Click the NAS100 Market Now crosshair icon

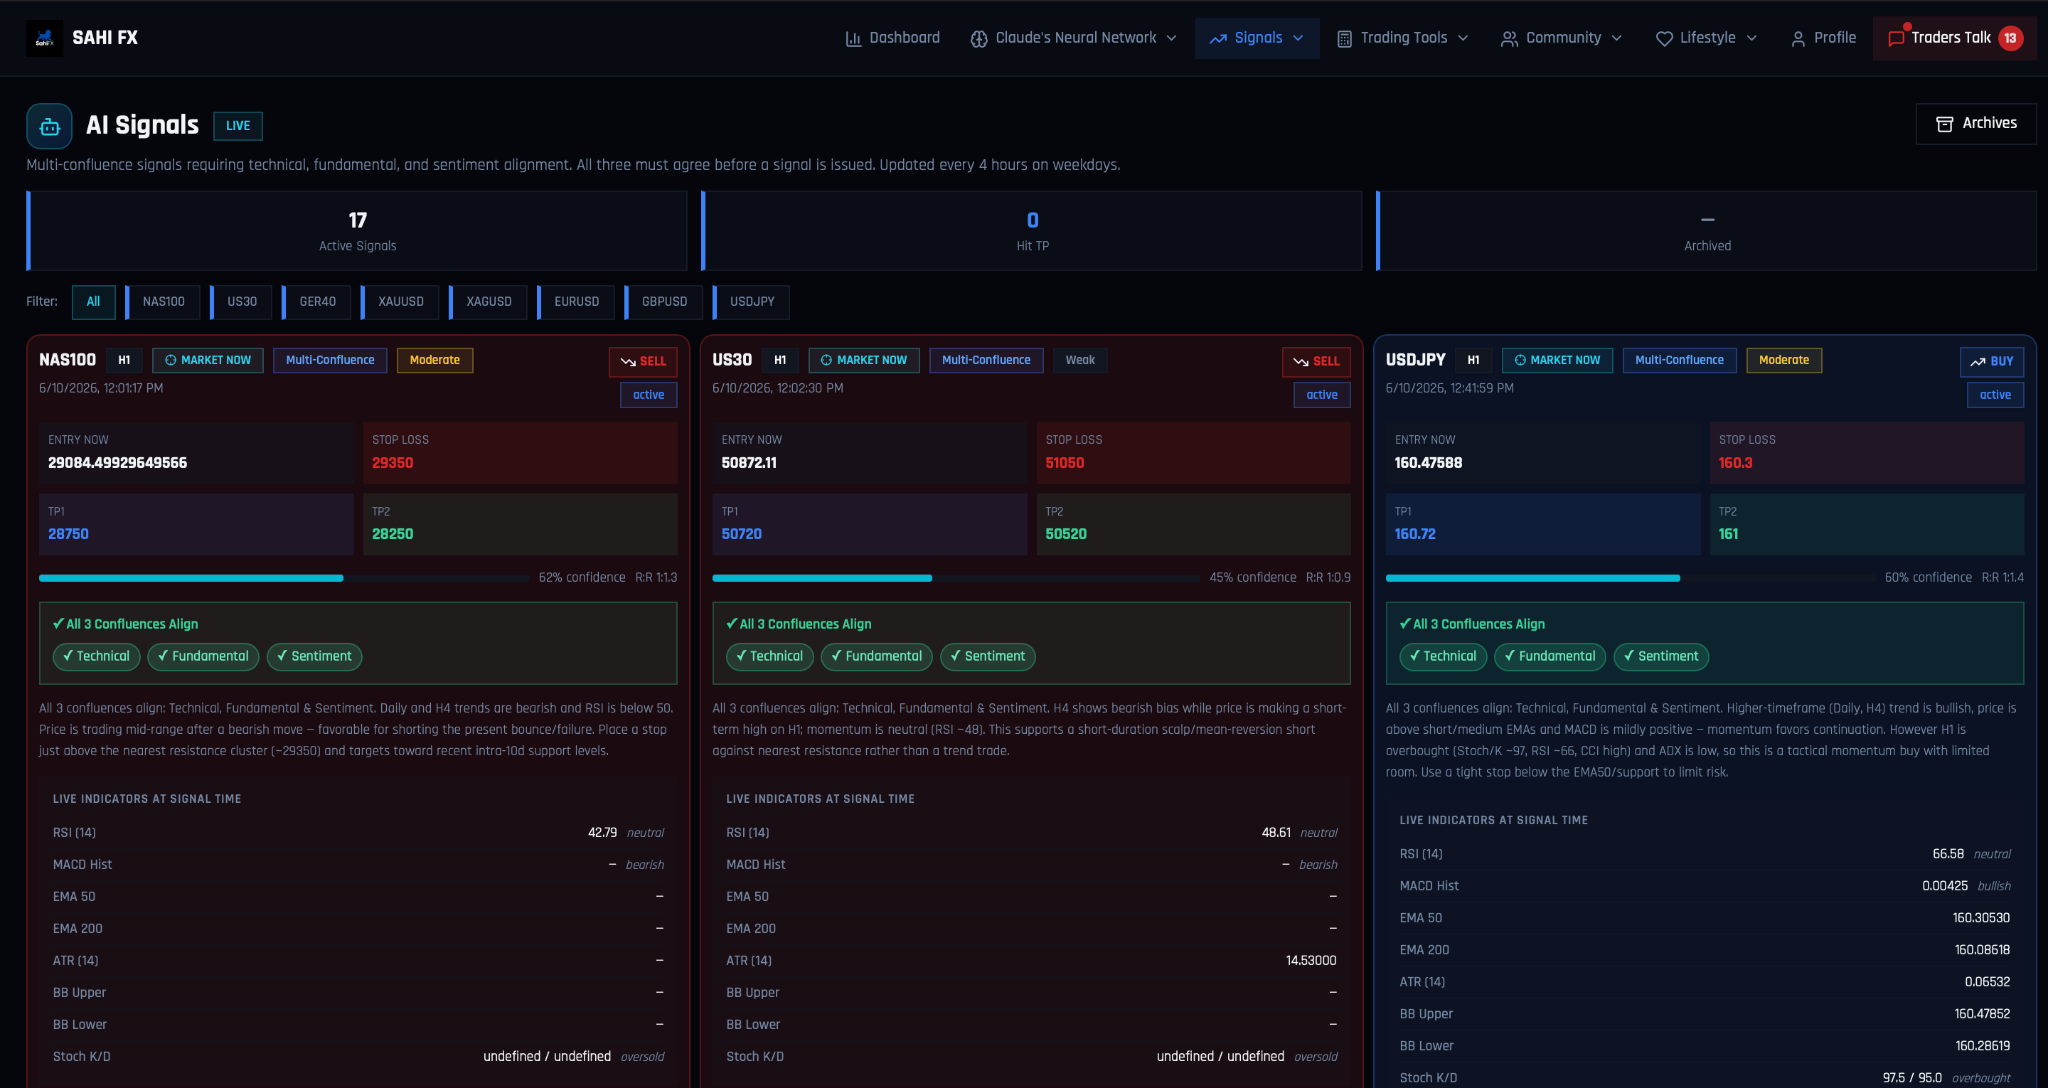[170, 360]
